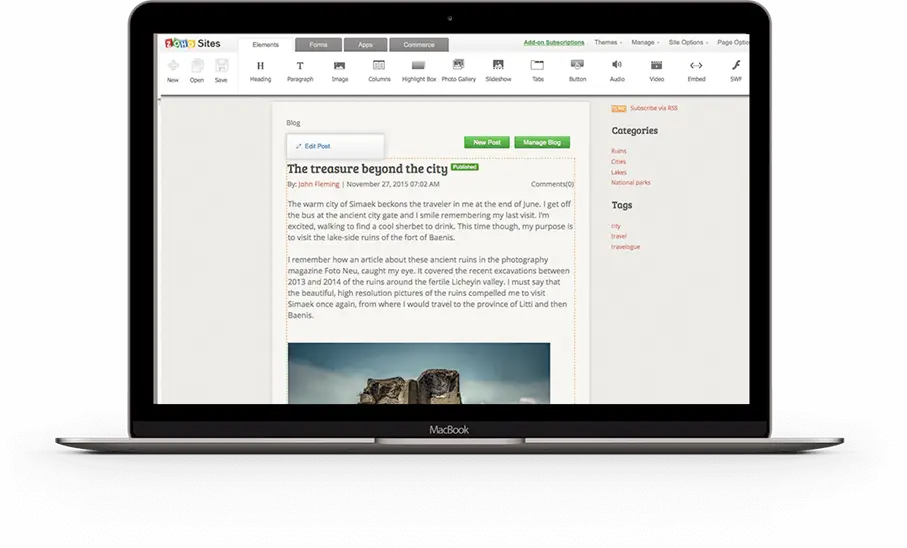Switch to the Commerce tab

(x=419, y=45)
